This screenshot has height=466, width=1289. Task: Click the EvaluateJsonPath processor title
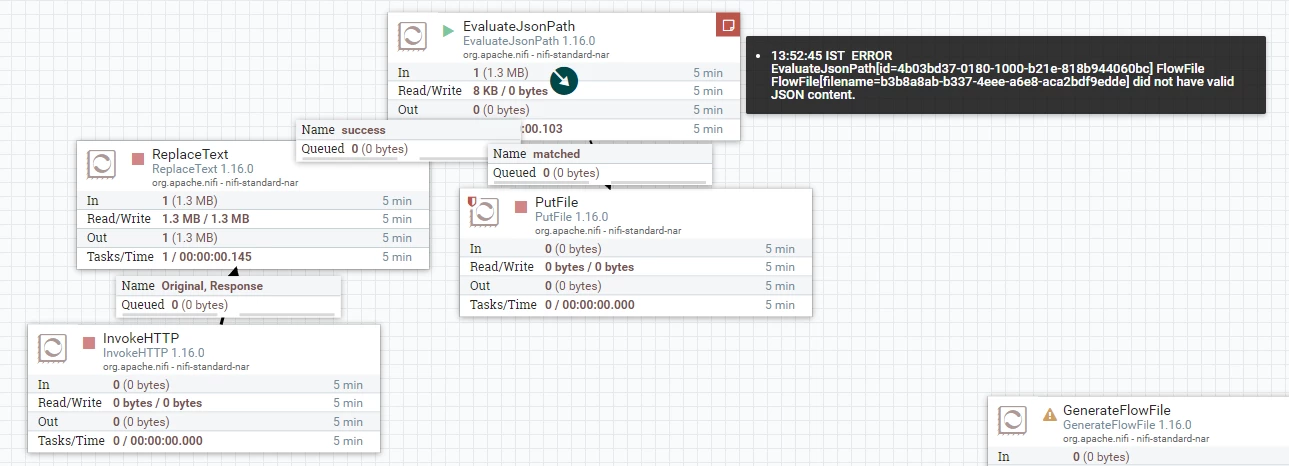(519, 26)
